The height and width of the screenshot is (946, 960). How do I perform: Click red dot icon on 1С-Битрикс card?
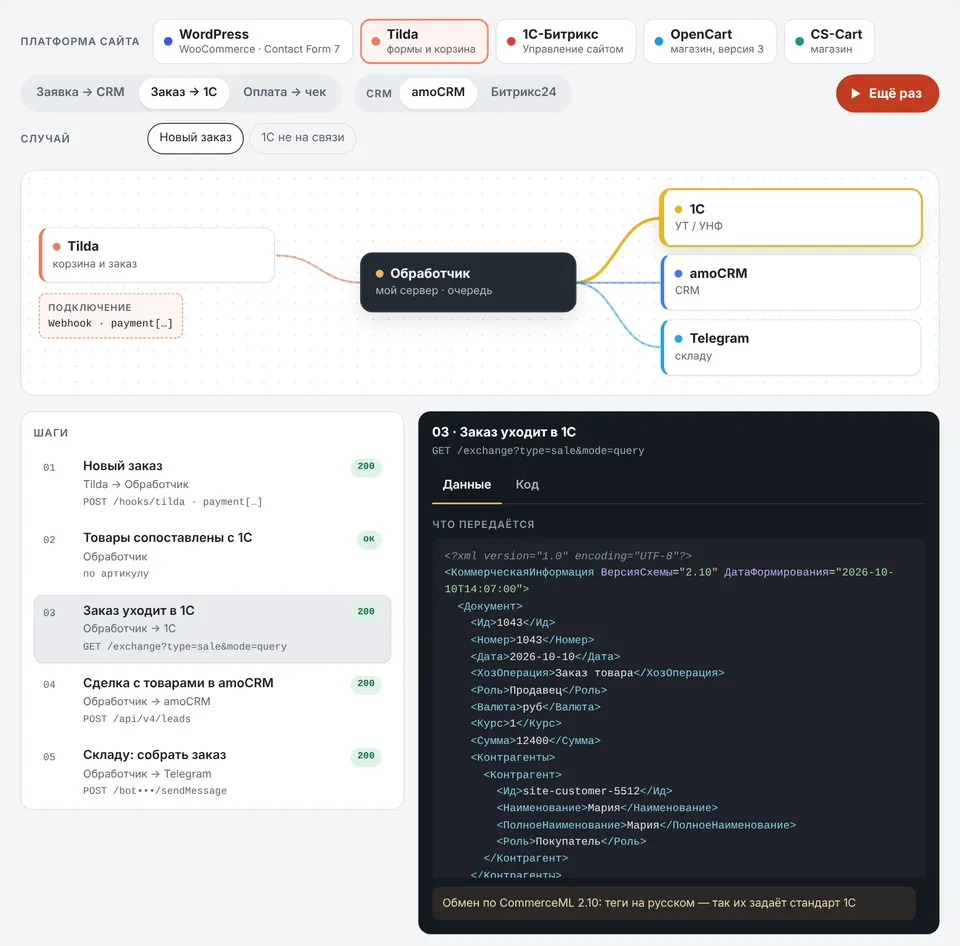[511, 42]
